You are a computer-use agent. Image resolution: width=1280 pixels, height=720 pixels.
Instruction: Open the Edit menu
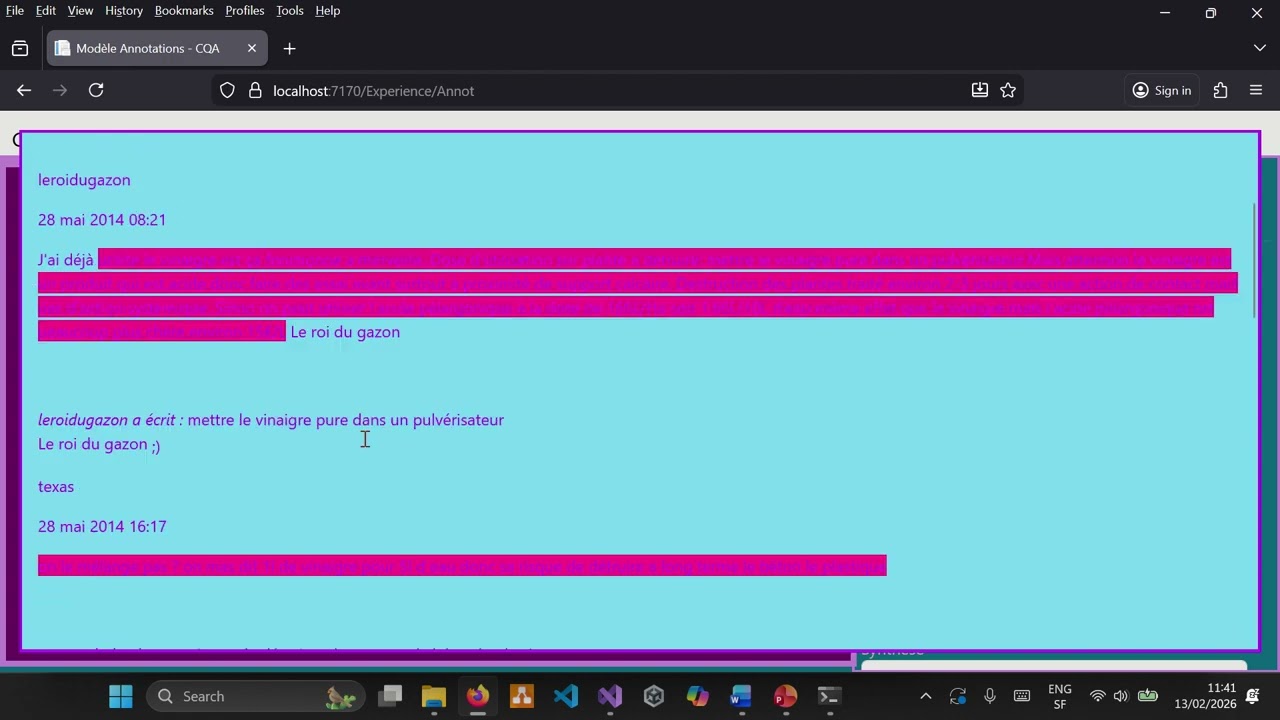46,10
